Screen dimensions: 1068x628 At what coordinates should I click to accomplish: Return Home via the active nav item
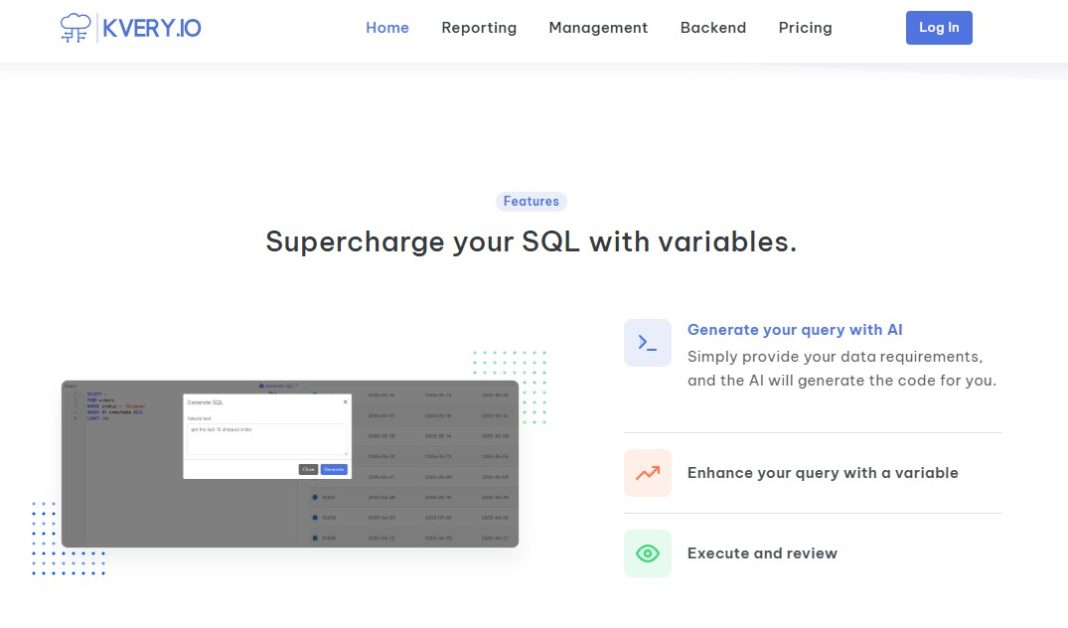tap(387, 28)
